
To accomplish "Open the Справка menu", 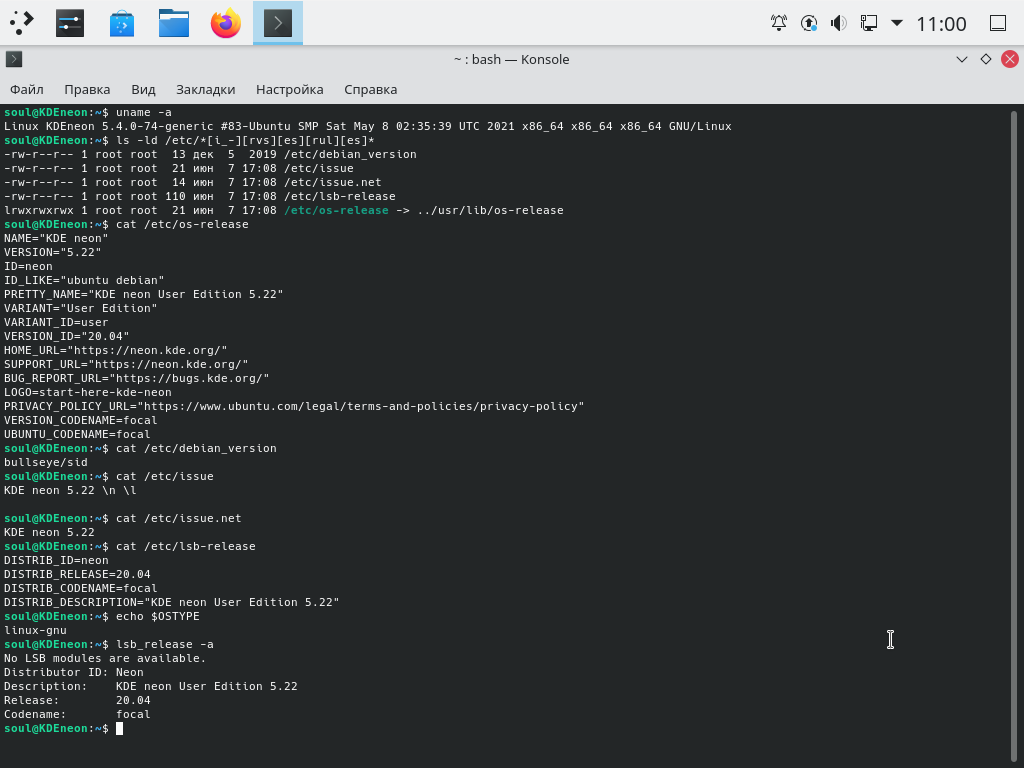I will coord(370,89).
